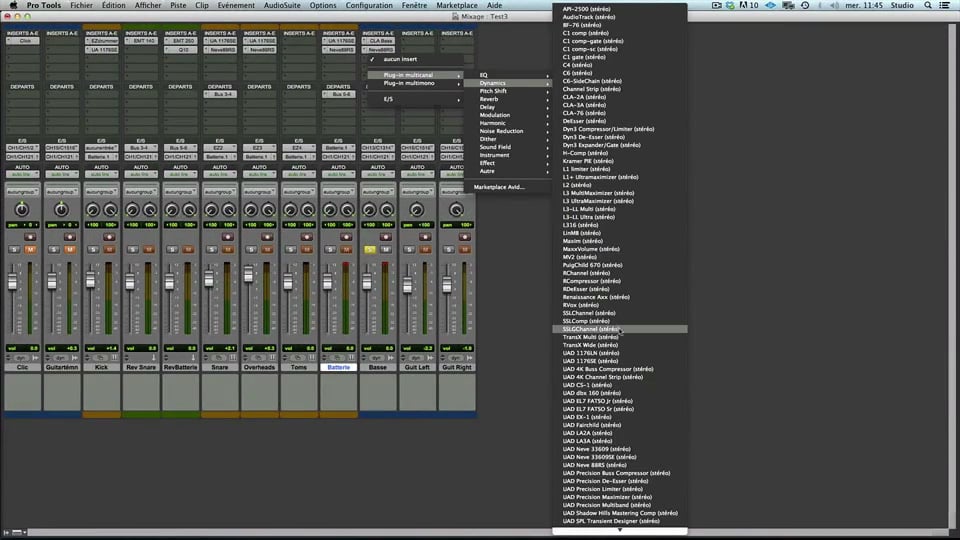
Task: Toggle mute on the Guitartémn track
Action: pos(70,249)
